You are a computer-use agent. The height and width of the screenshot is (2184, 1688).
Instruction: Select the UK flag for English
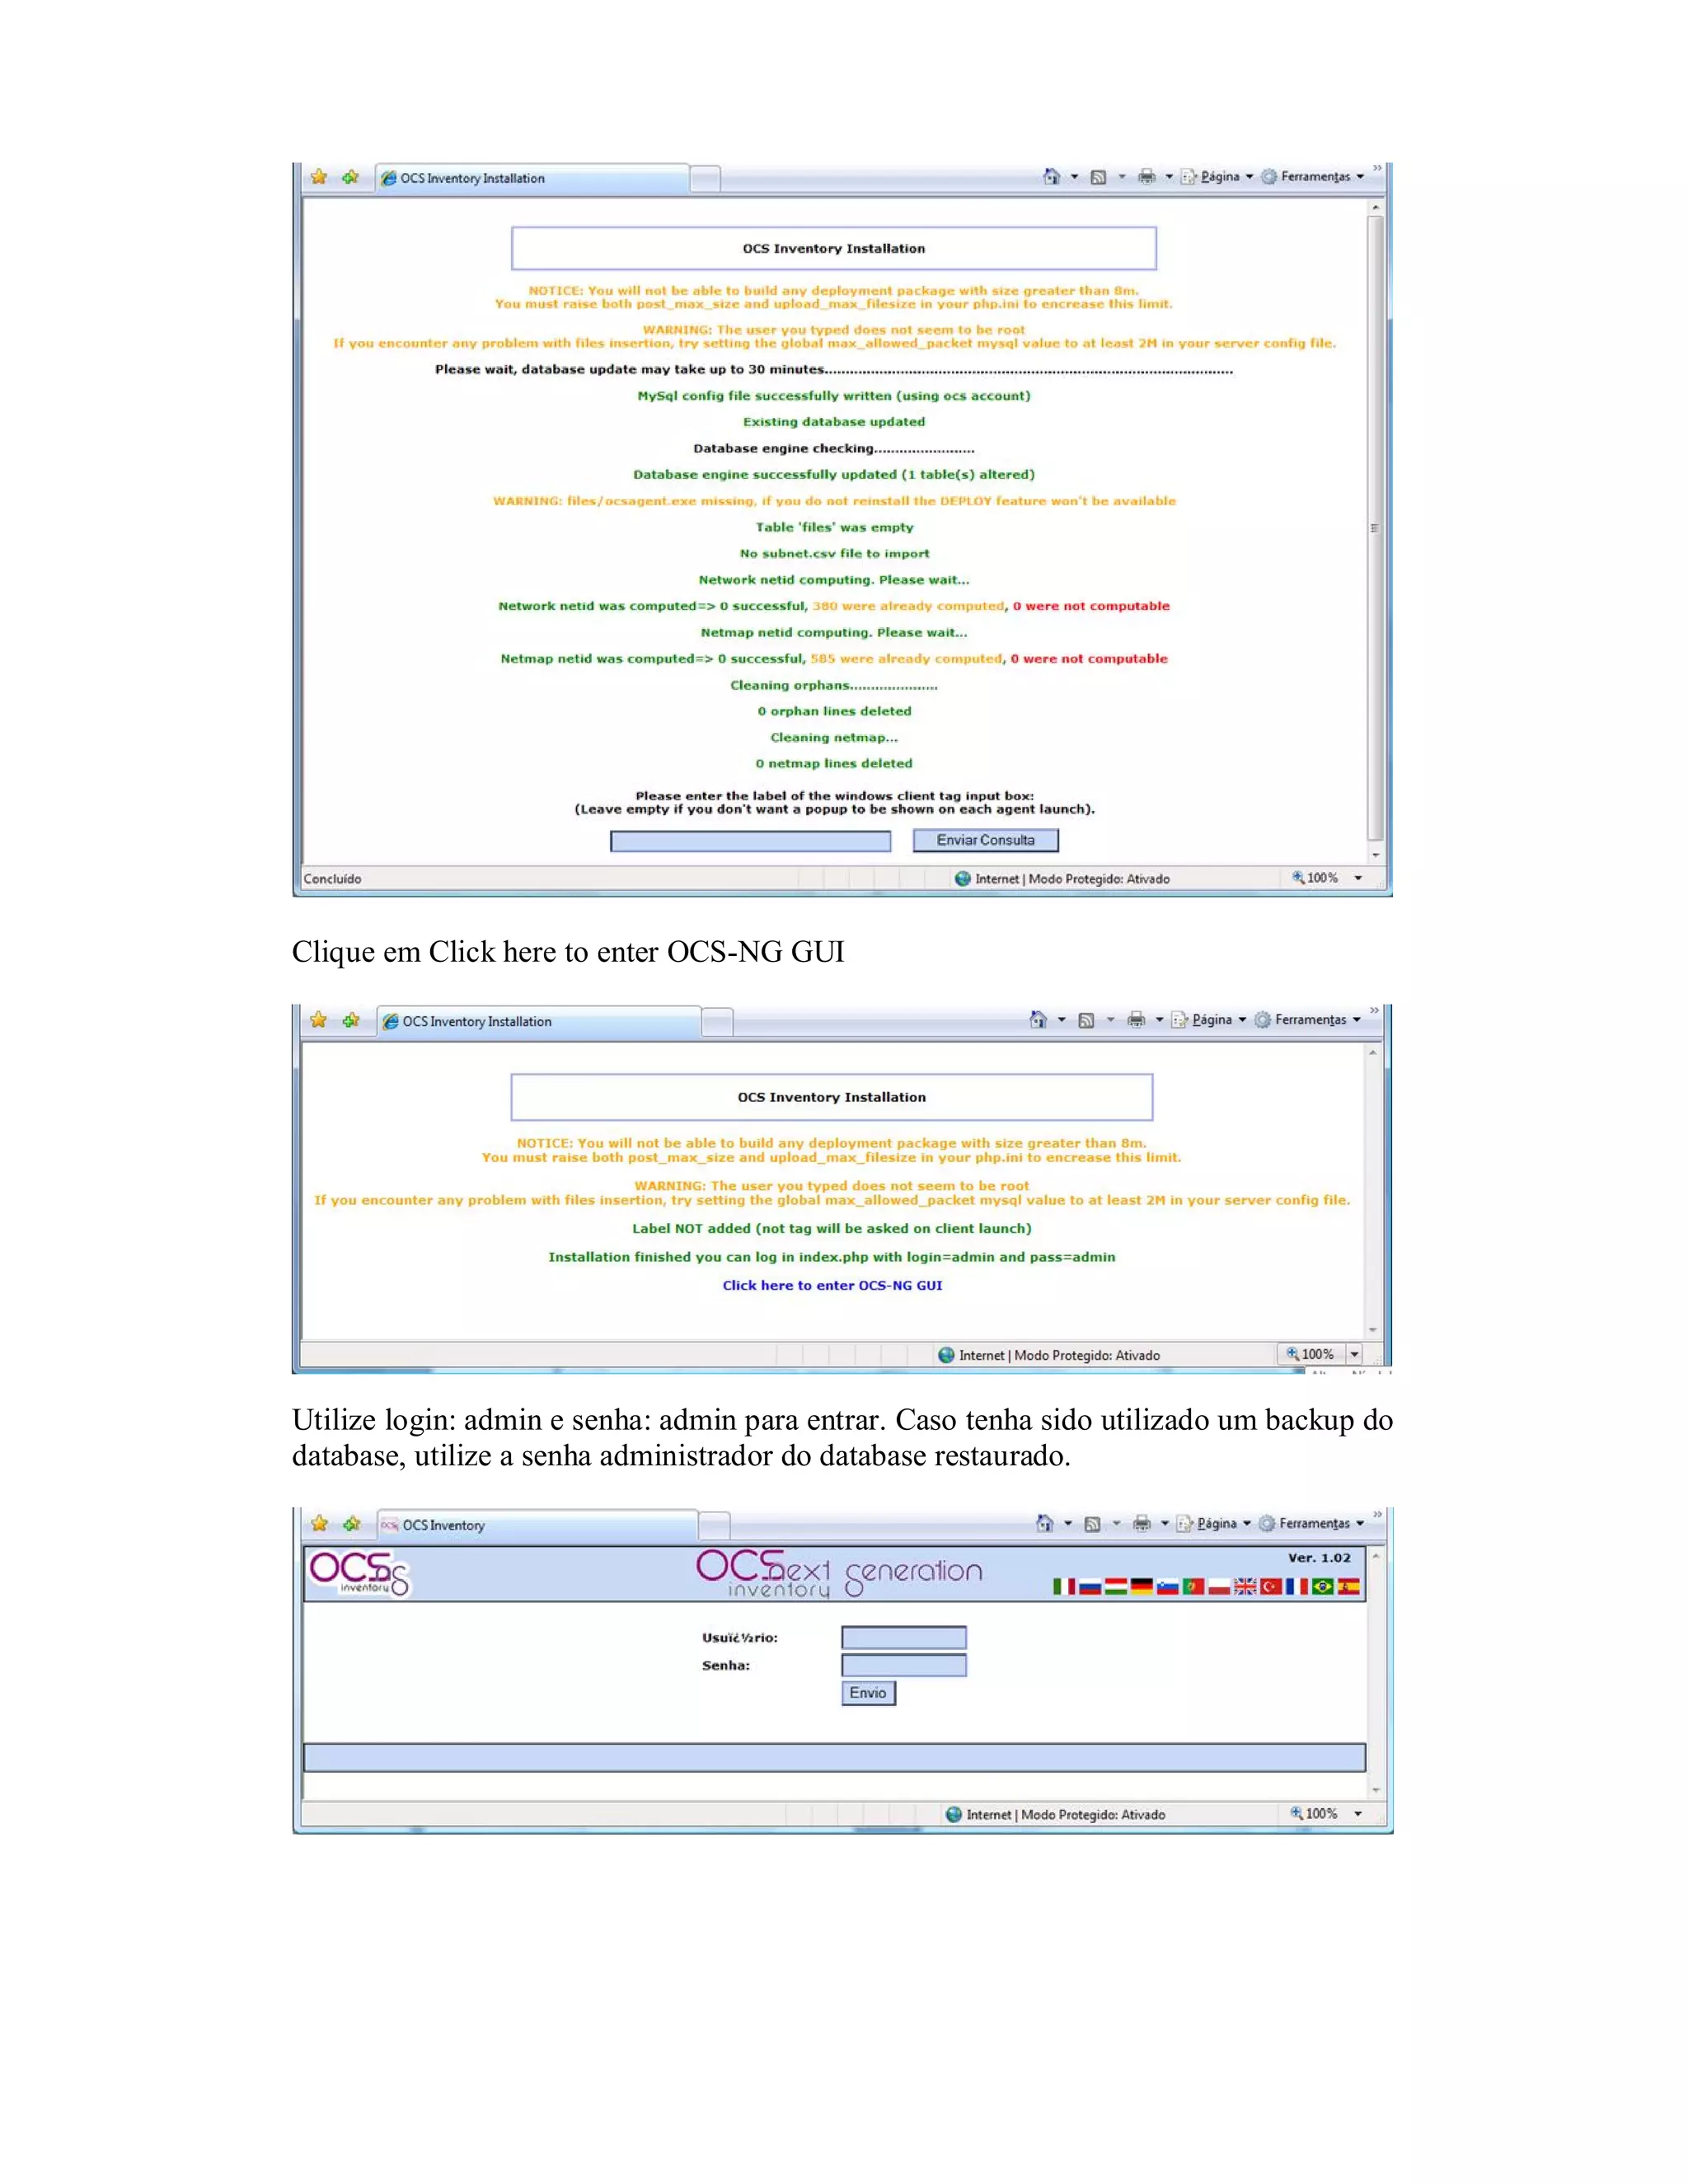click(1245, 1586)
